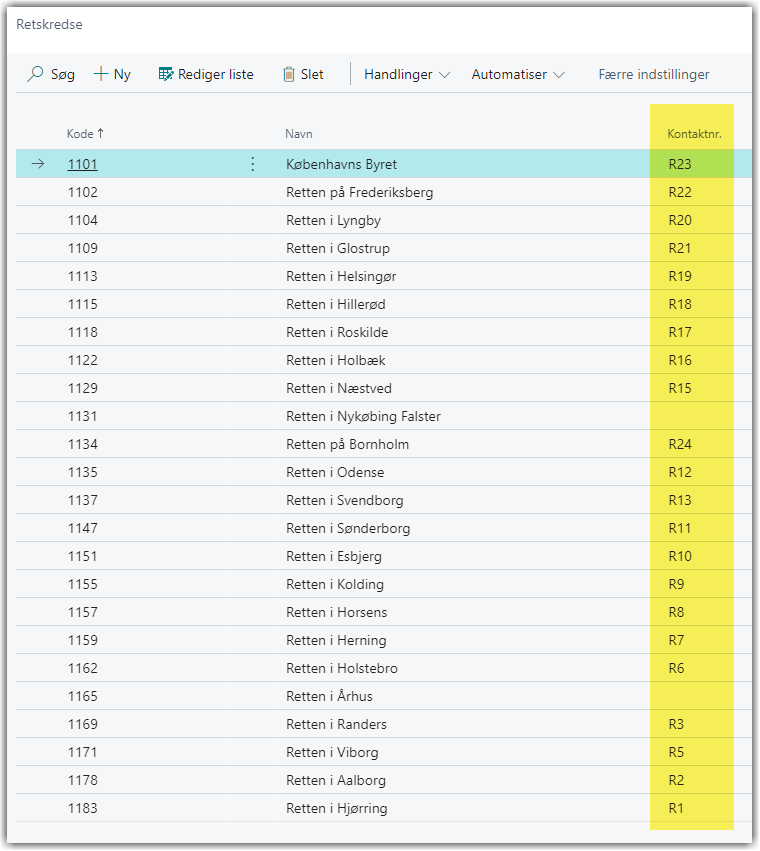Select Retten i Holstebro
Image resolution: width=760 pixels, height=851 pixels.
[x=341, y=668]
